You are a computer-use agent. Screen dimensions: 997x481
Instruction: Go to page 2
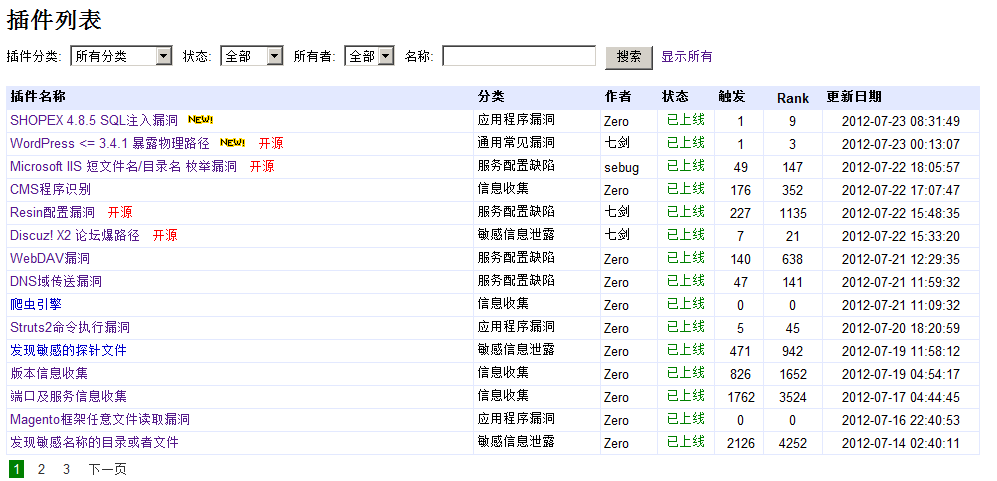pyautogui.click(x=42, y=469)
